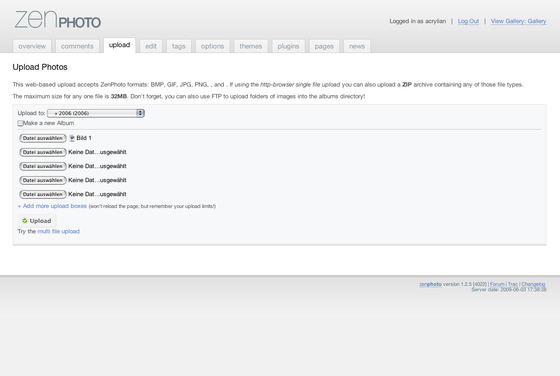Viewport: 560px width, 376px height.
Task: Select the upload tab
Action: pyautogui.click(x=119, y=45)
